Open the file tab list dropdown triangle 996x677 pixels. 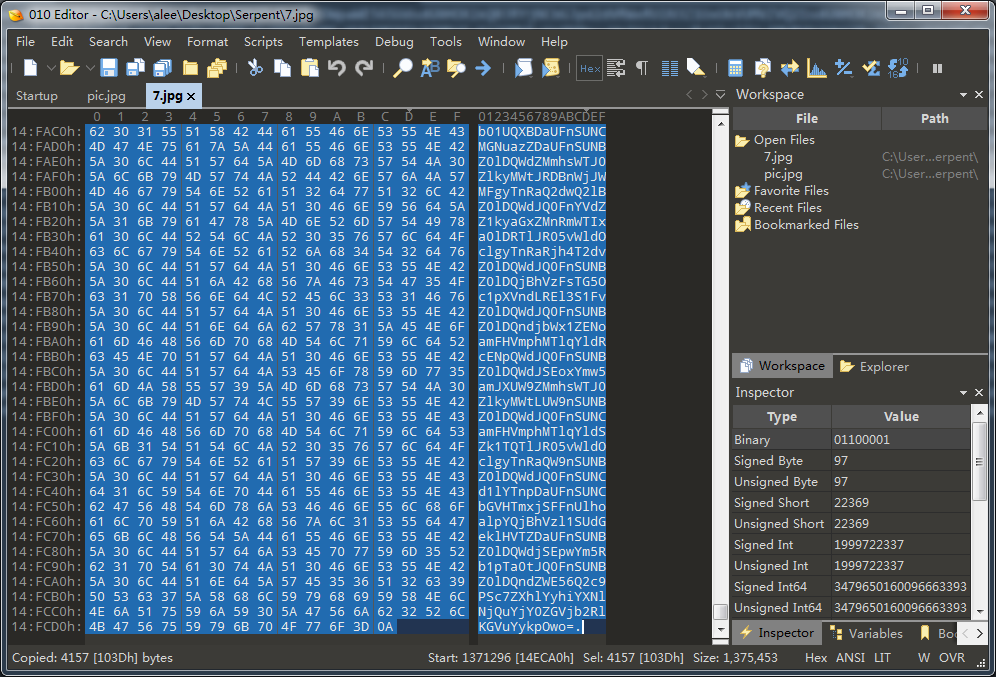720,95
